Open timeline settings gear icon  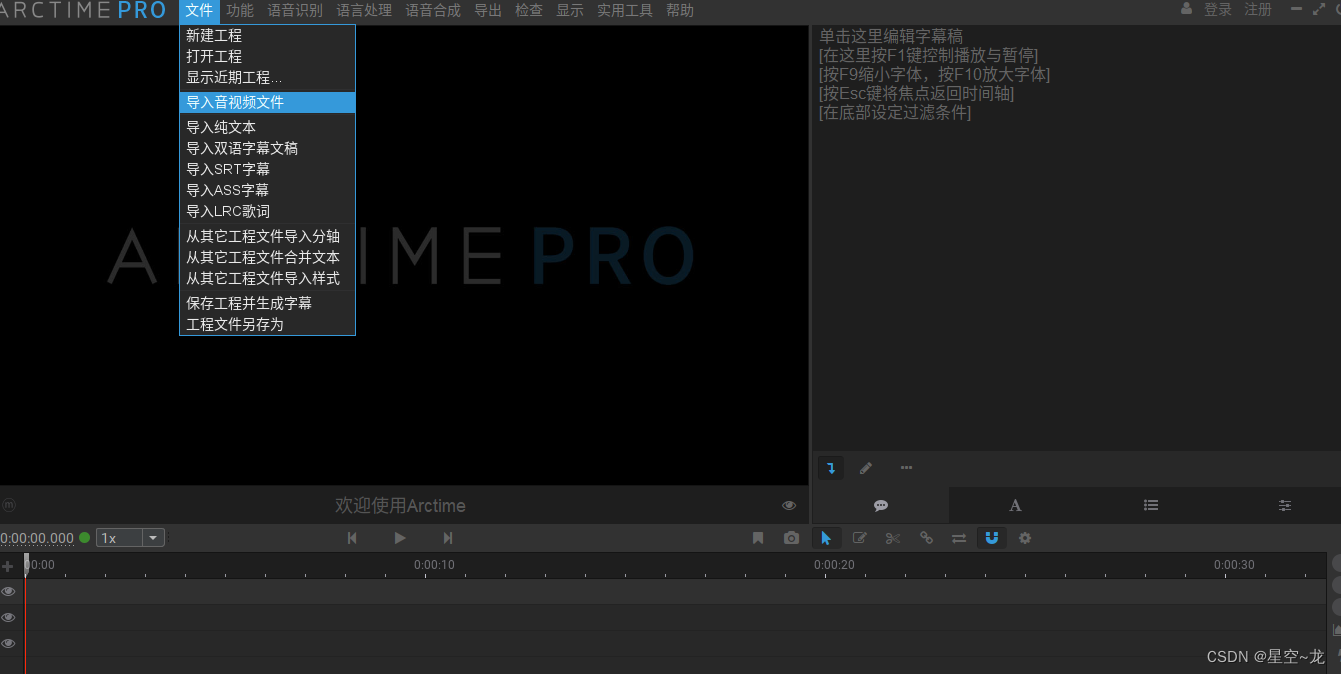point(1025,538)
